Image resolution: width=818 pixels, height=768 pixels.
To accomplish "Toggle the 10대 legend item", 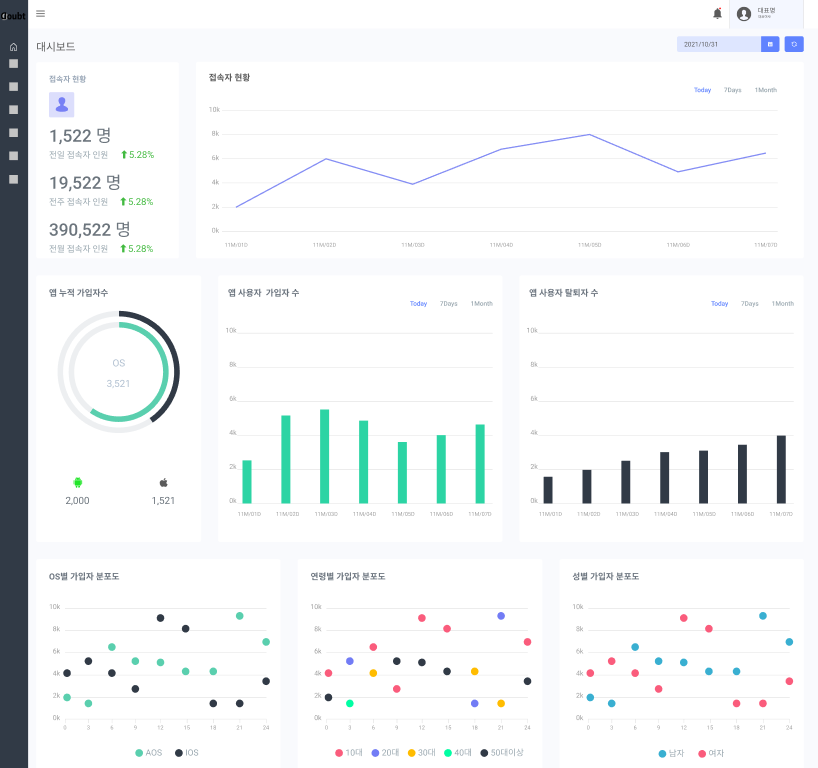I will pyautogui.click(x=348, y=753).
